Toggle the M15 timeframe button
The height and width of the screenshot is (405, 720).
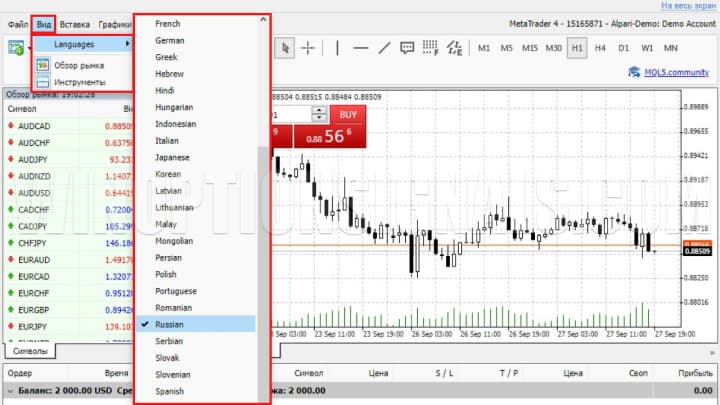(x=530, y=47)
